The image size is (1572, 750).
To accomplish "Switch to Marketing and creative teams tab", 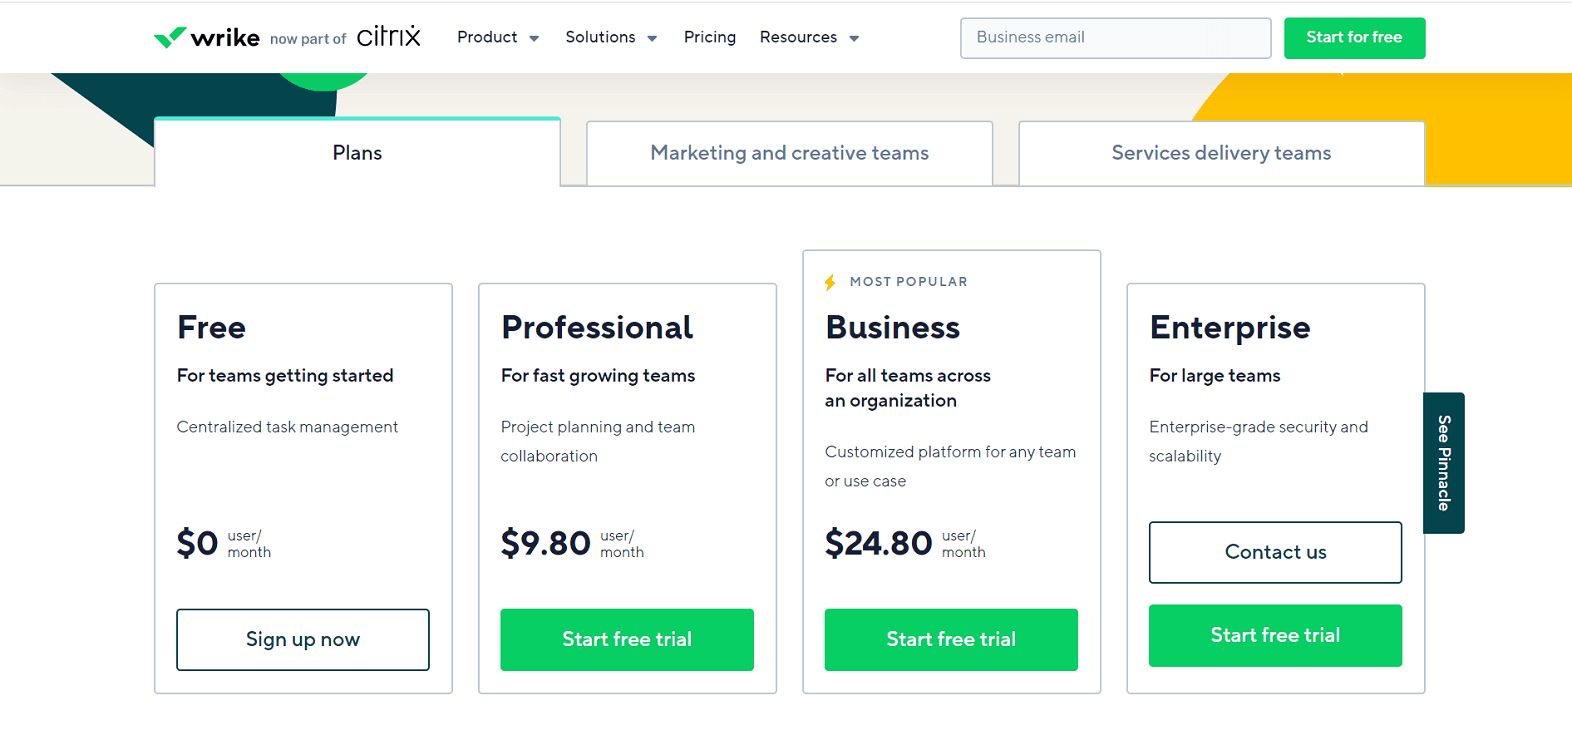I will tap(790, 153).
